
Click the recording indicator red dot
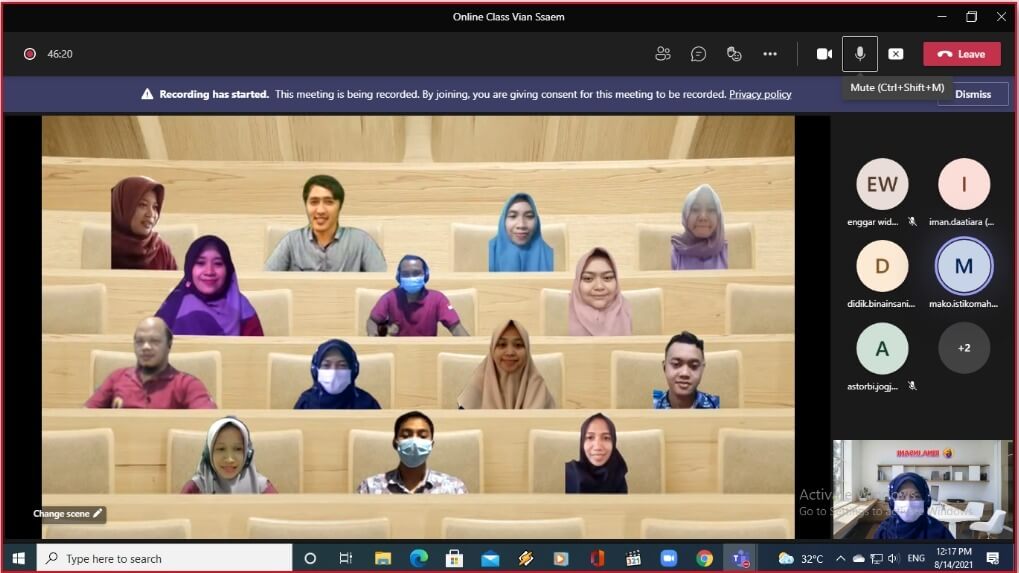point(30,54)
